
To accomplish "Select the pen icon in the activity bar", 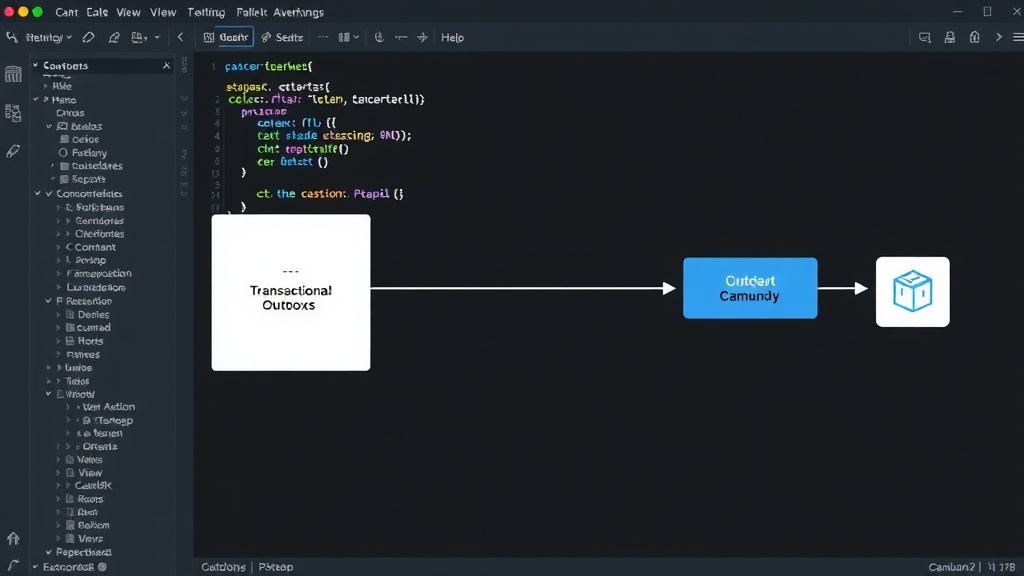I will [x=13, y=152].
